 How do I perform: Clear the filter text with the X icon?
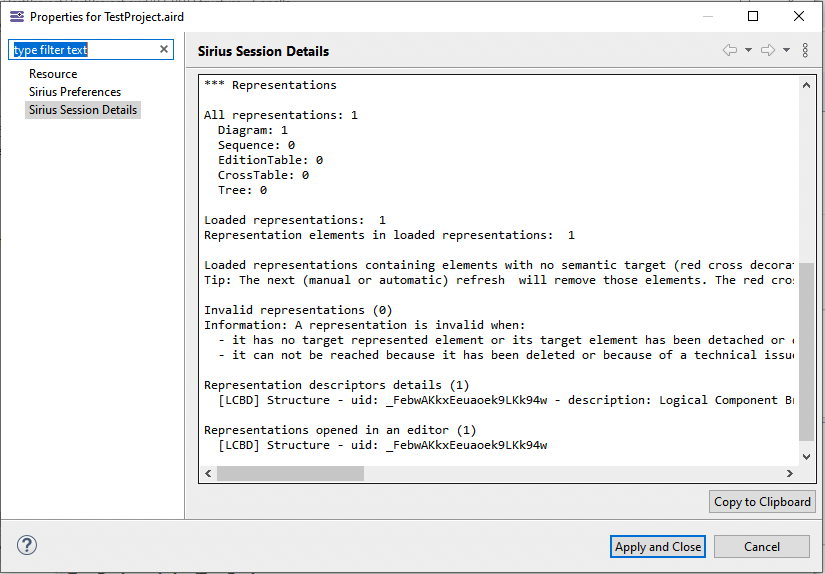pos(164,50)
